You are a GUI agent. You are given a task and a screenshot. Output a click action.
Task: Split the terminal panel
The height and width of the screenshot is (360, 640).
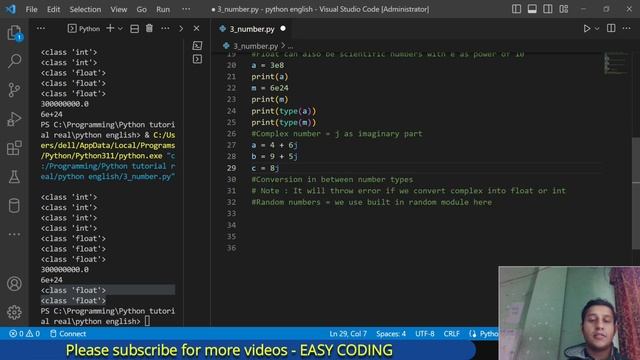click(x=134, y=29)
